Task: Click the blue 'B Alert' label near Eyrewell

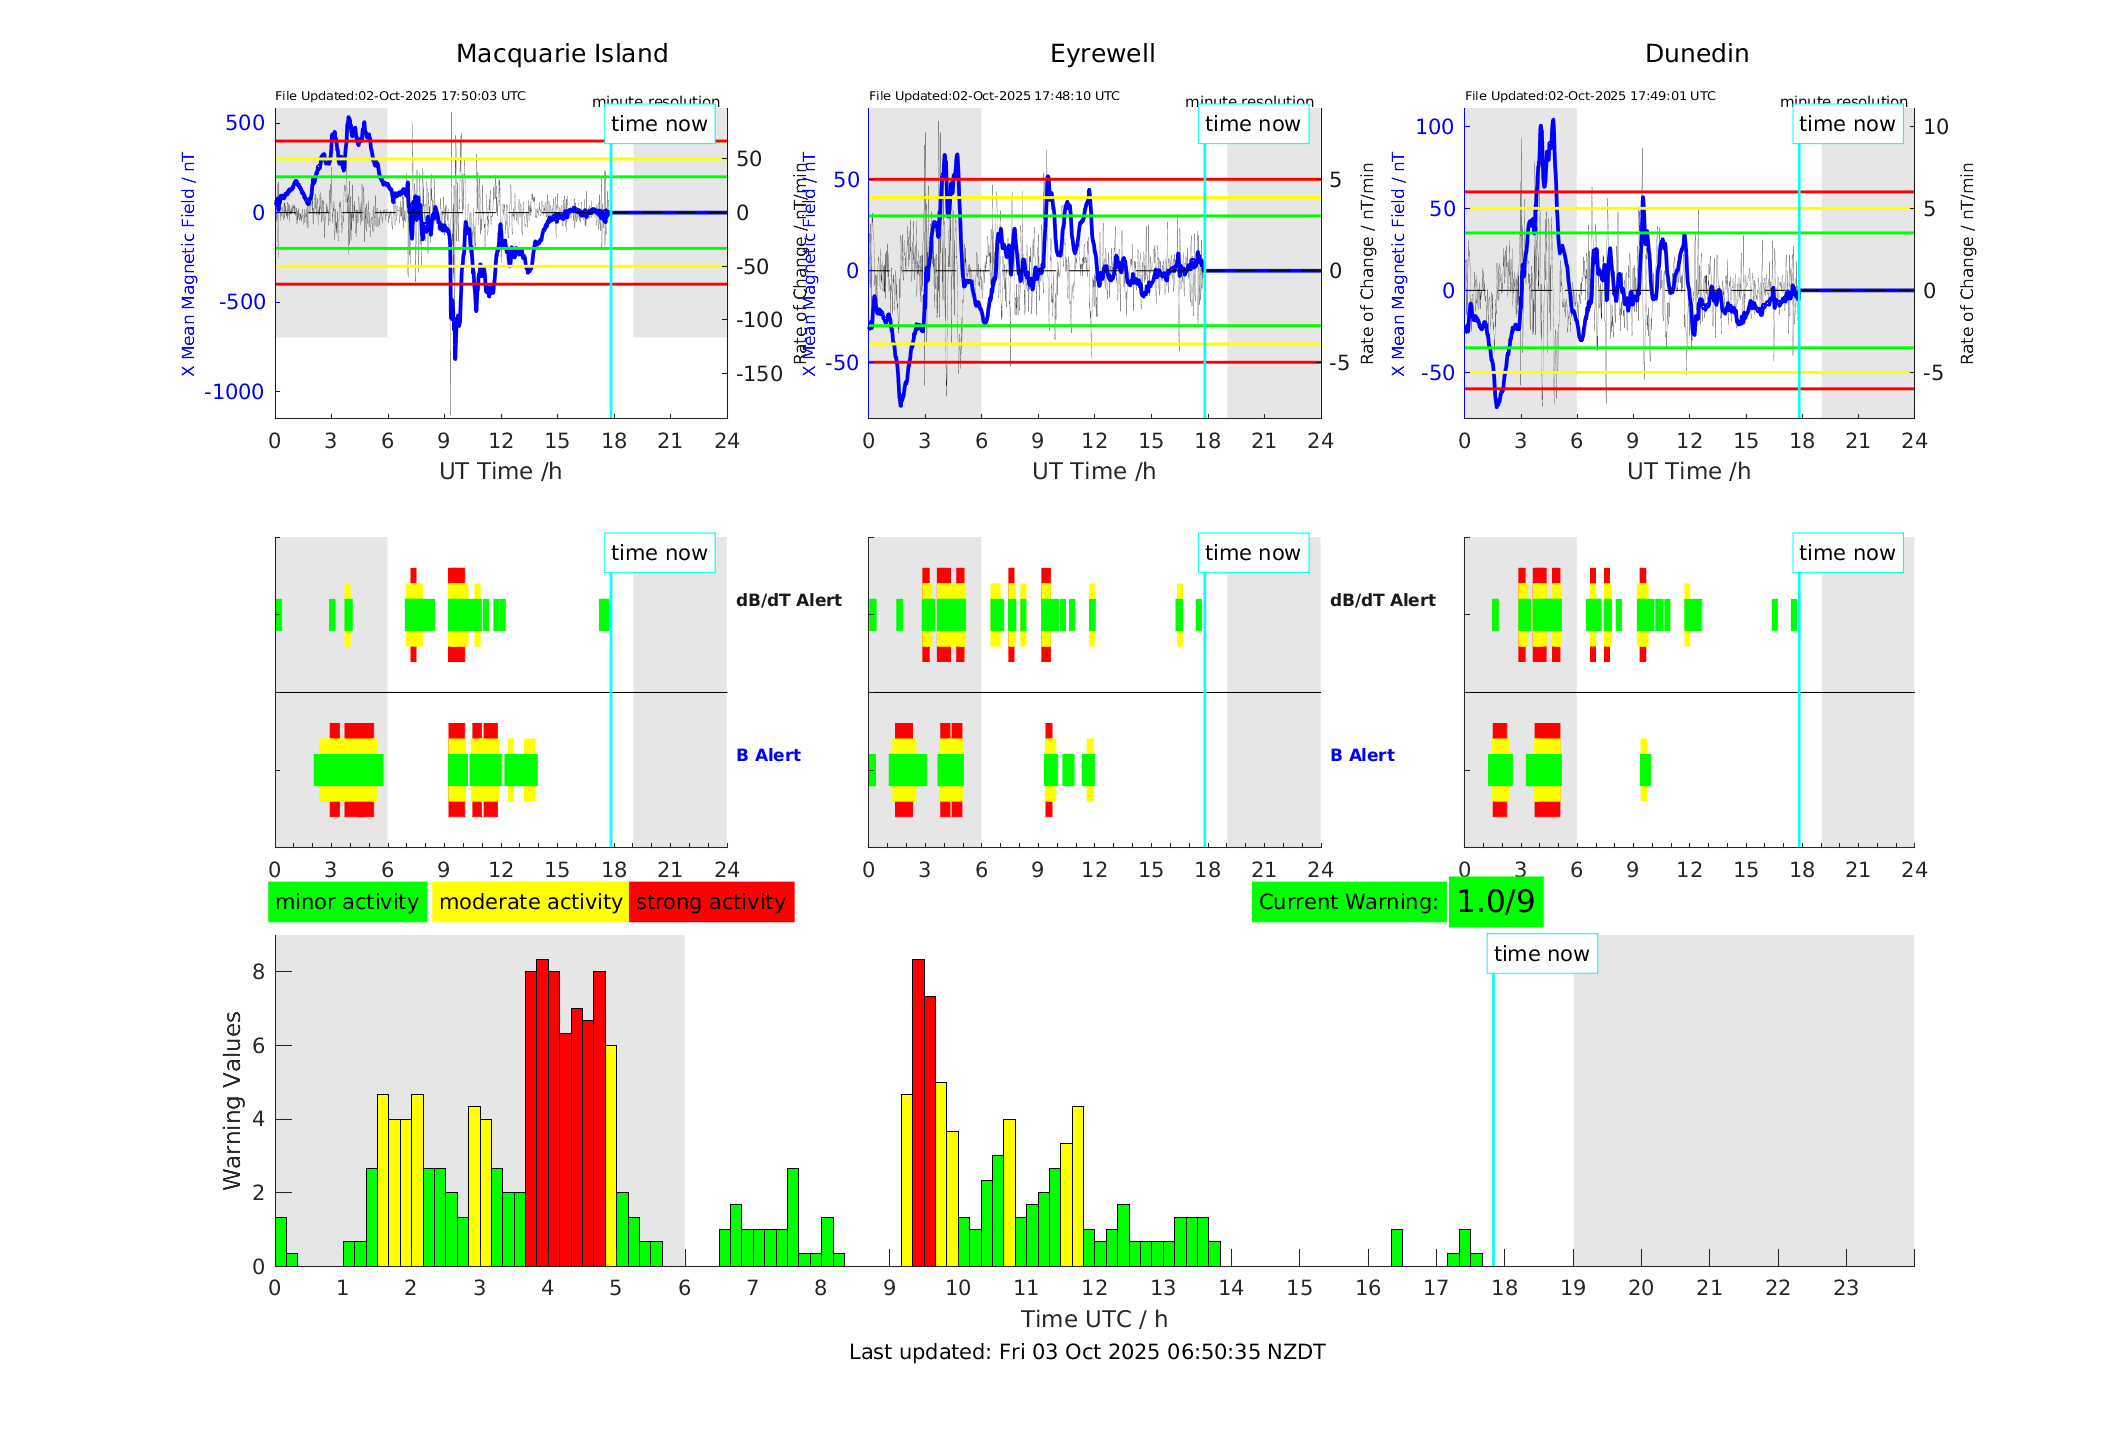Action: click(1362, 755)
